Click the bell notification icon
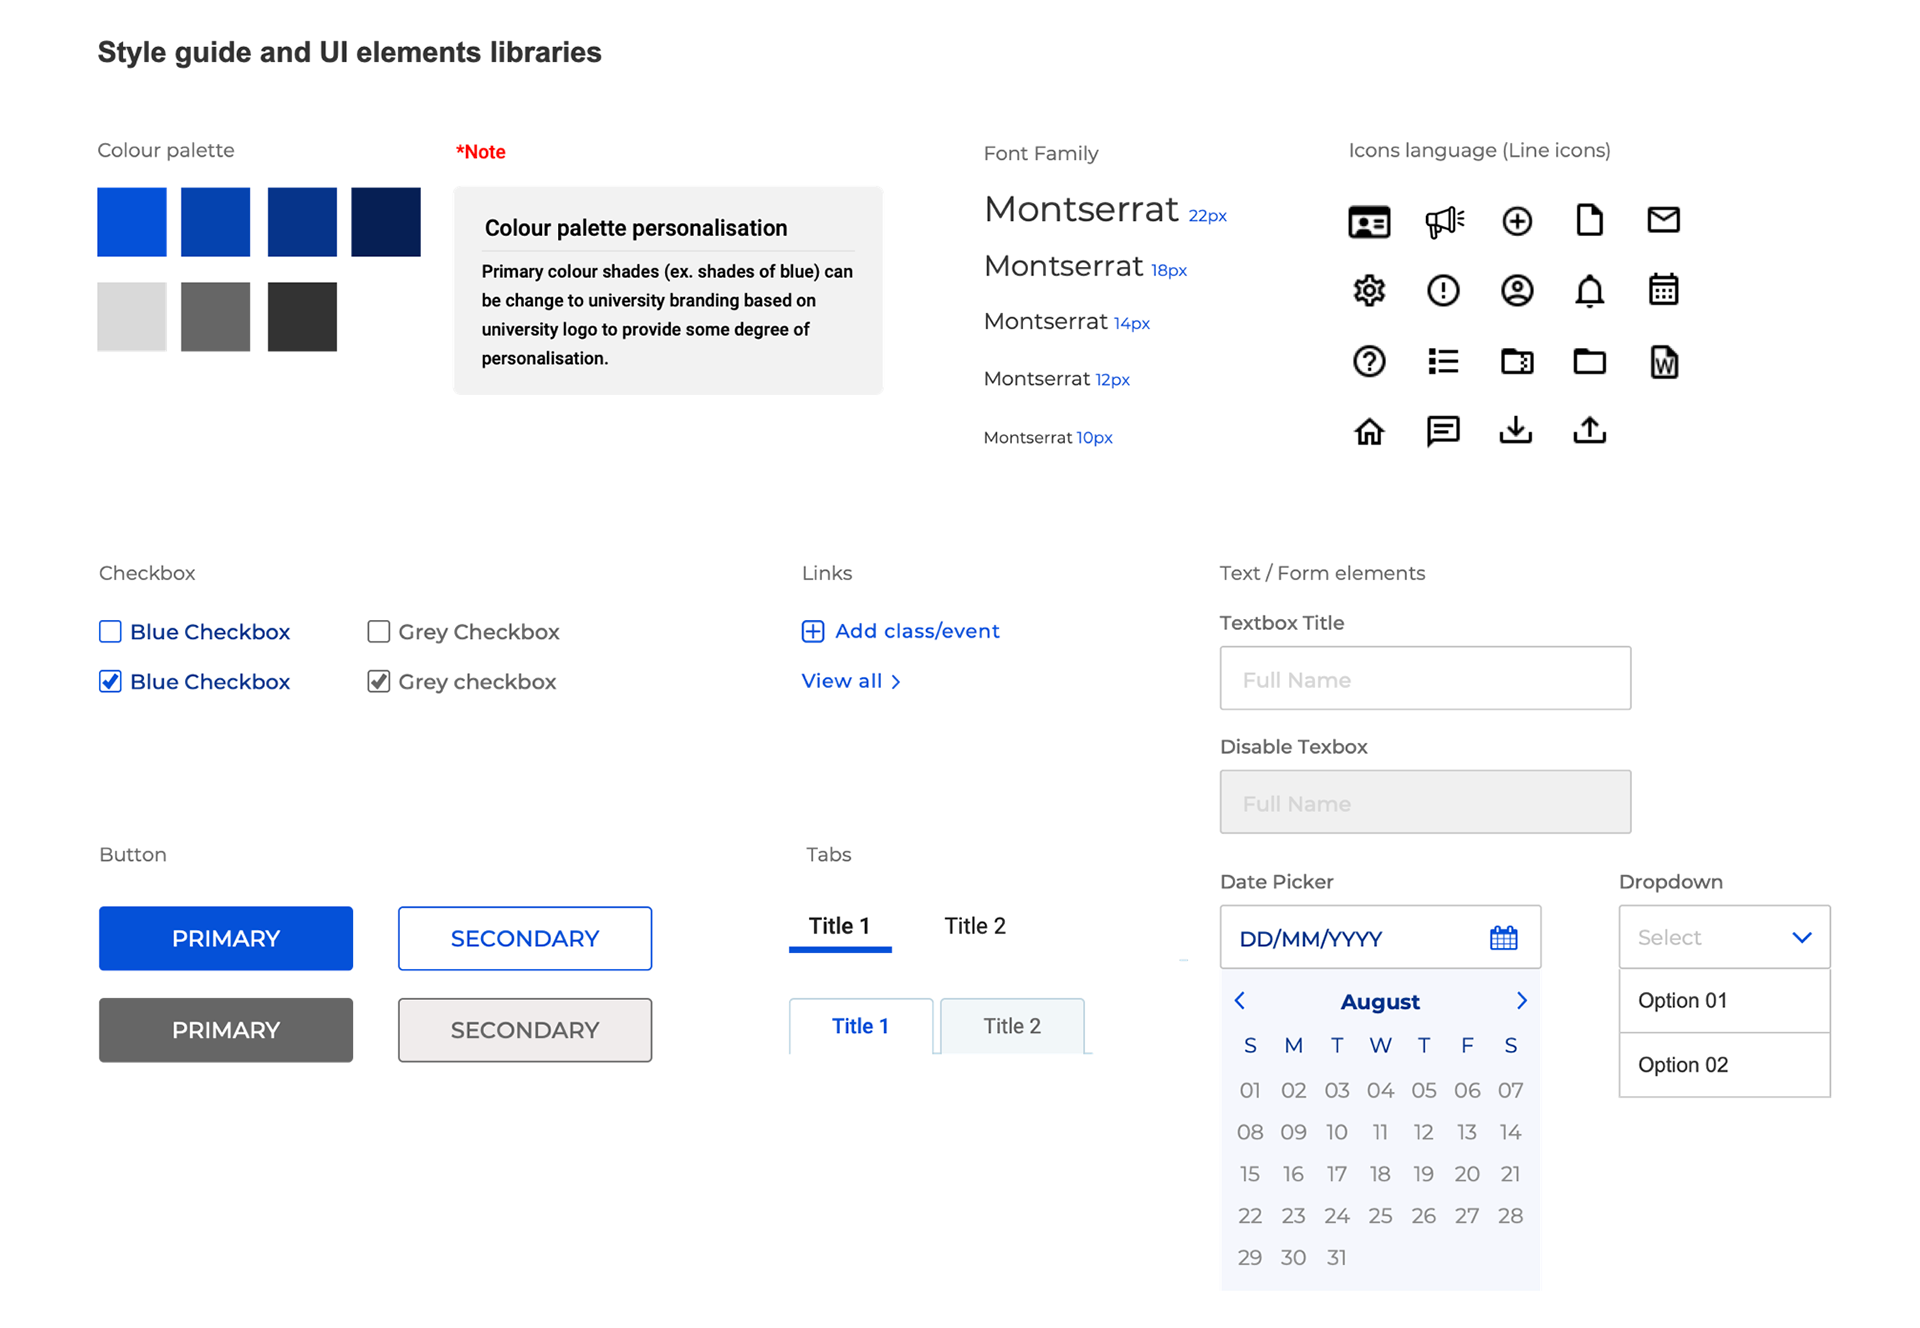The image size is (1920, 1328). pyautogui.click(x=1589, y=291)
